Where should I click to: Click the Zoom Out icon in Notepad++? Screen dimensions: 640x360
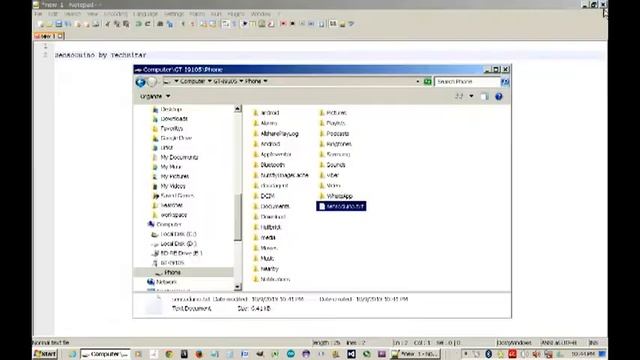coord(193,24)
